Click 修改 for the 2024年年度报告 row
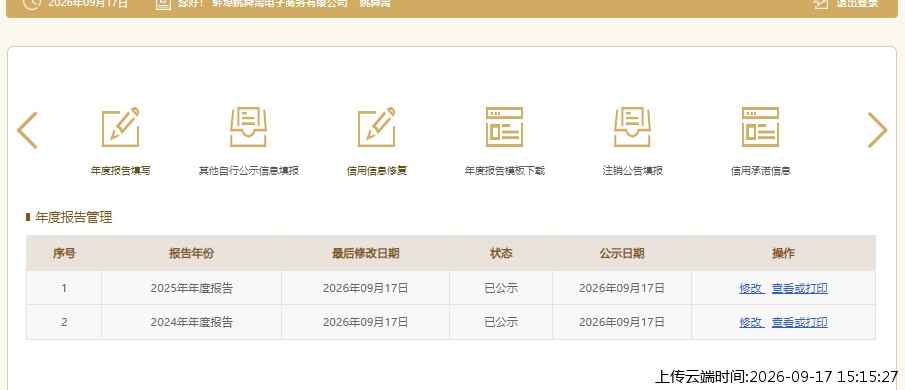The image size is (905, 390). [x=751, y=322]
